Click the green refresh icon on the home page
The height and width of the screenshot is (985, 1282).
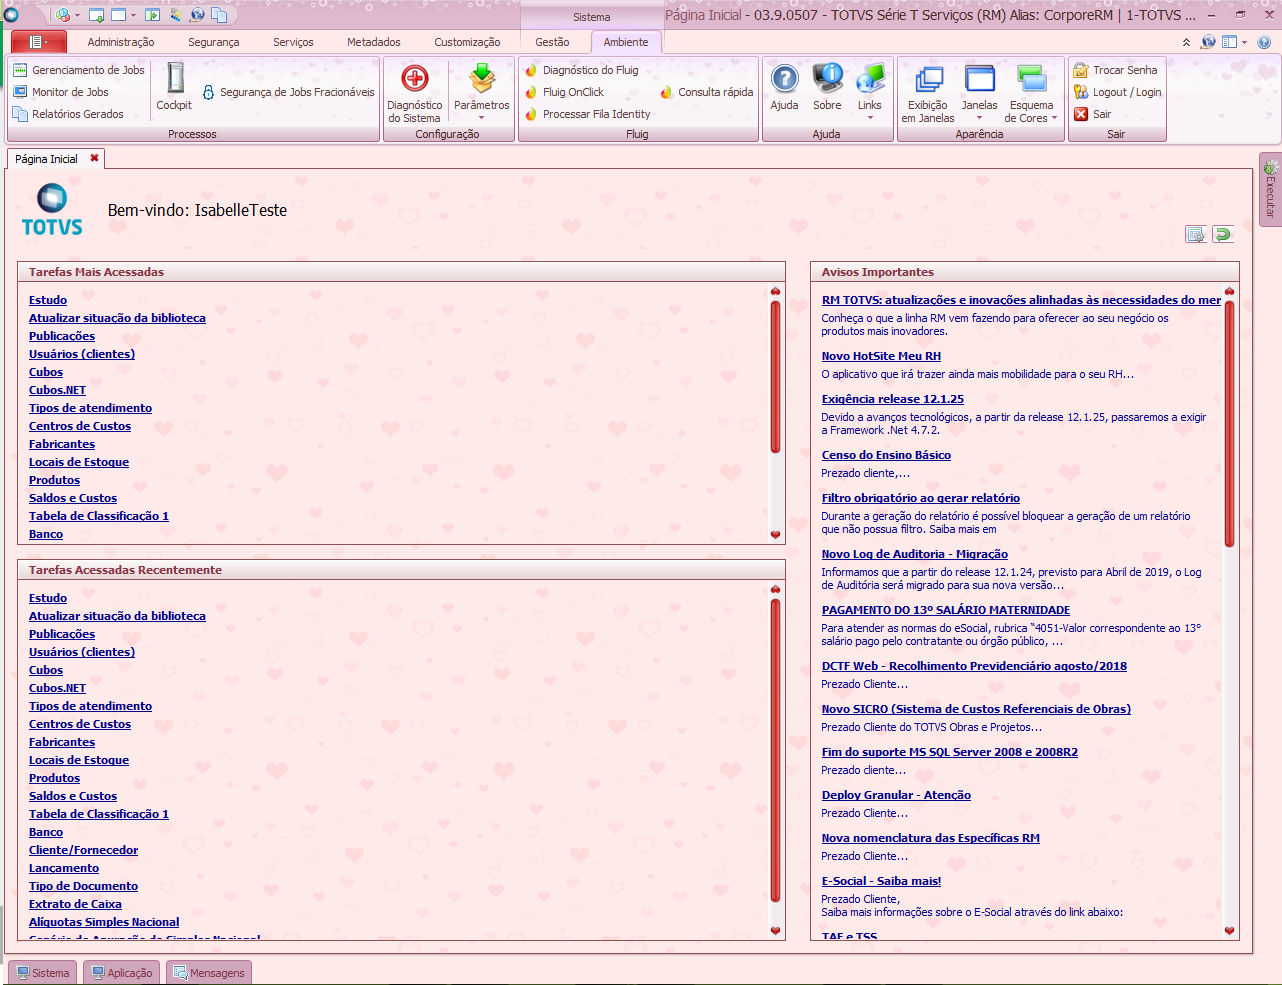[1222, 234]
